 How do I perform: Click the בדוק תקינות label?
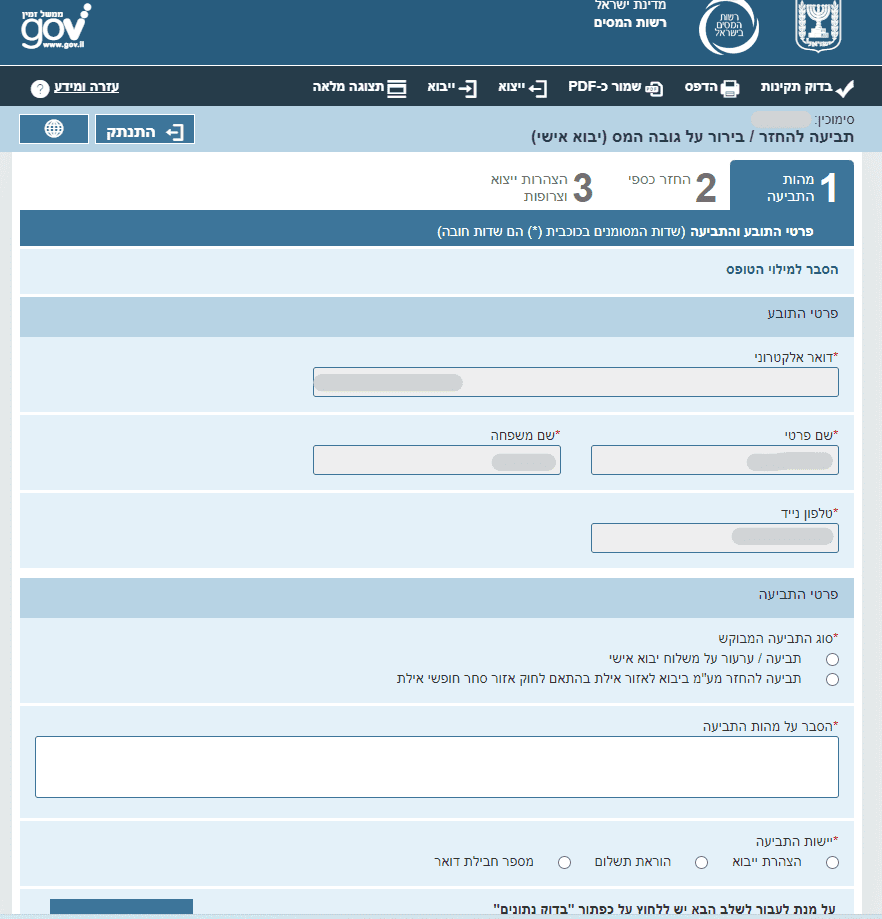(x=796, y=87)
